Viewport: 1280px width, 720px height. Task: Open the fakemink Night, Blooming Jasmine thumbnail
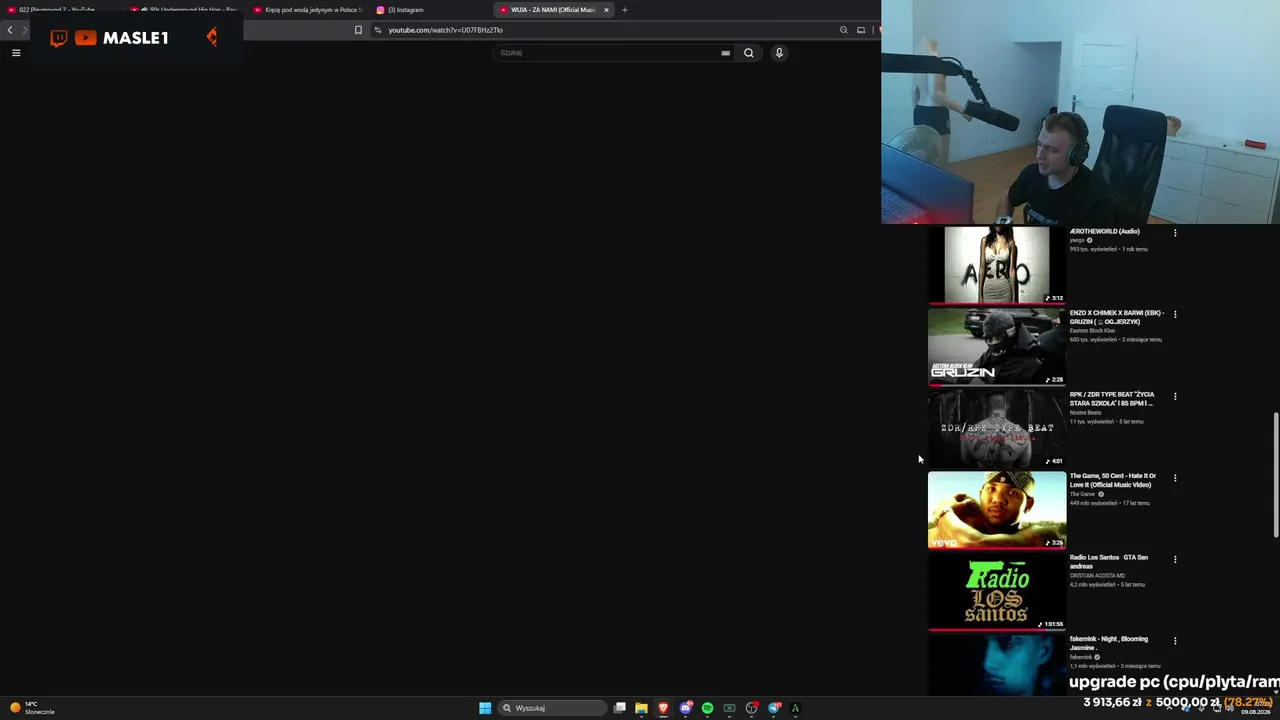[997, 665]
